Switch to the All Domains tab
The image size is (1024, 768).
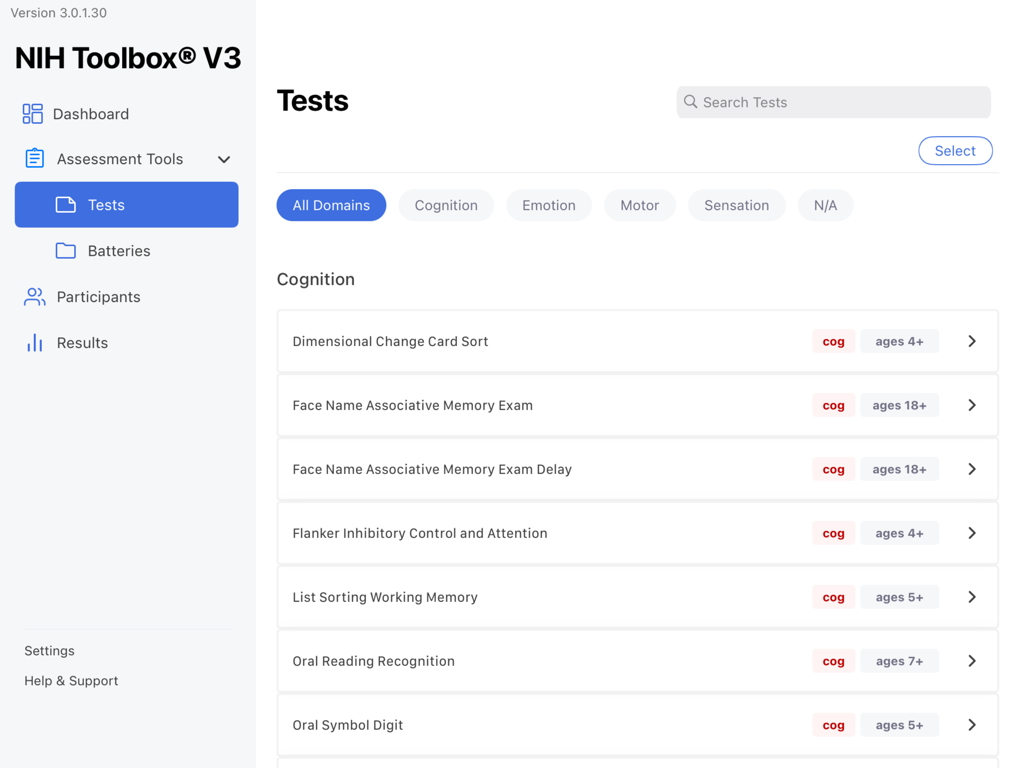331,205
